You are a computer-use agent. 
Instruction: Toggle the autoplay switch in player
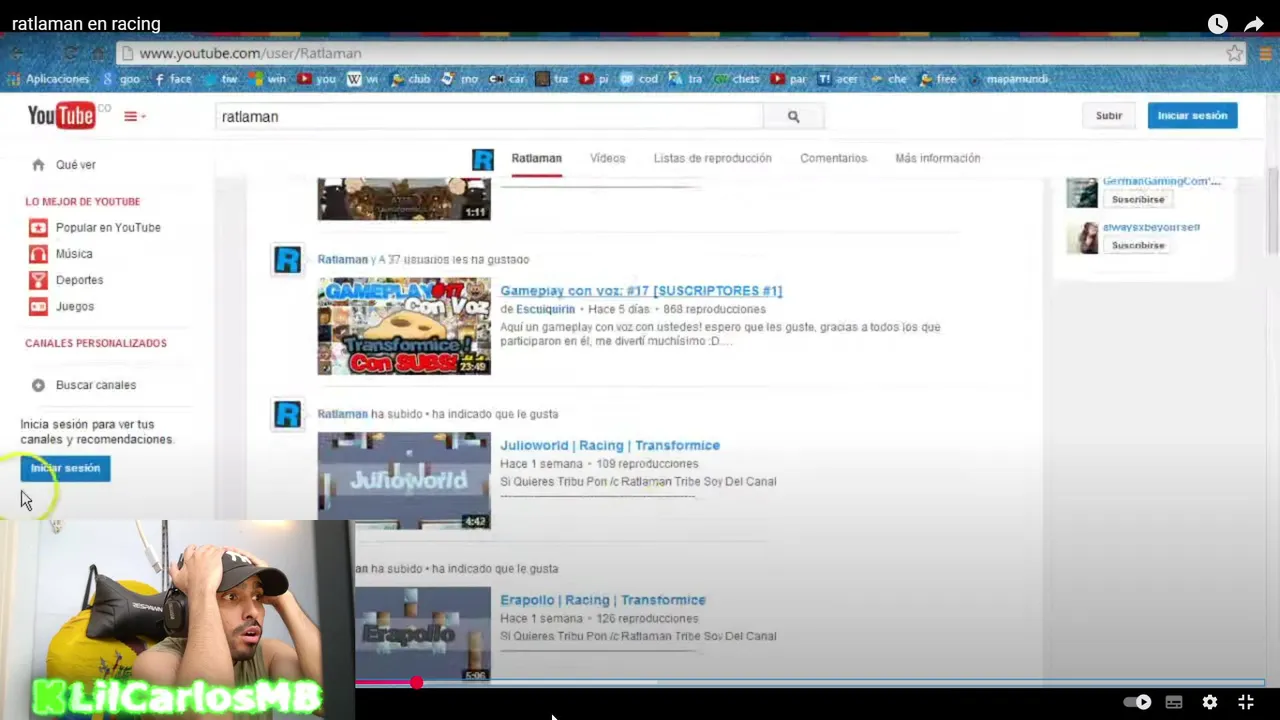(x=1137, y=702)
